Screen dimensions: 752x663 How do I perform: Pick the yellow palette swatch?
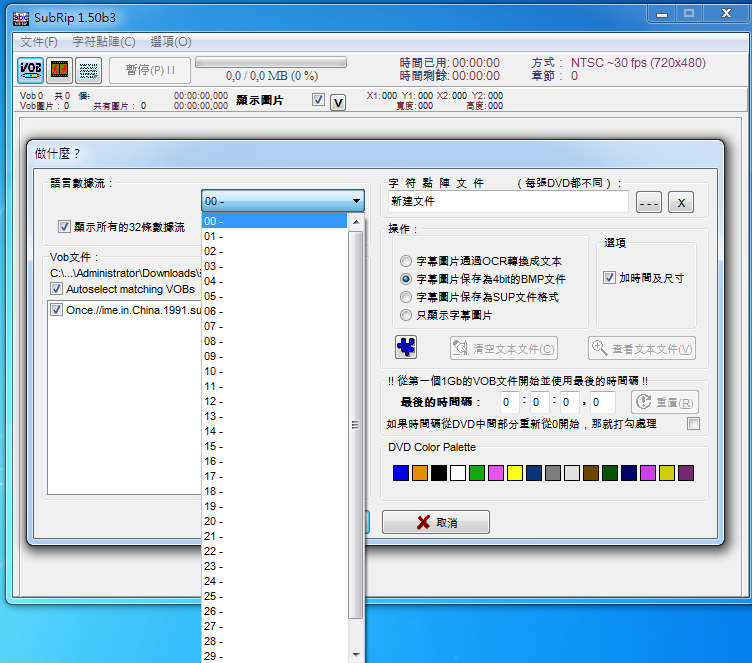(515, 473)
